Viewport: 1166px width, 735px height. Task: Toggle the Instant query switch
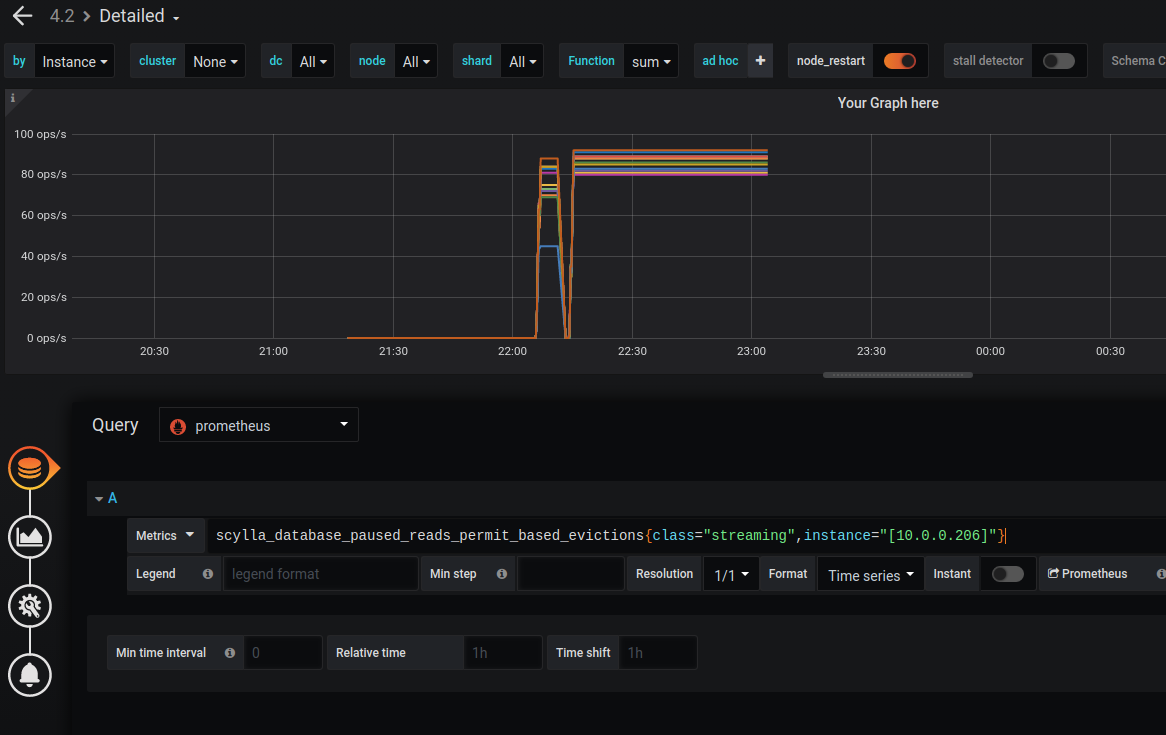(x=1008, y=574)
